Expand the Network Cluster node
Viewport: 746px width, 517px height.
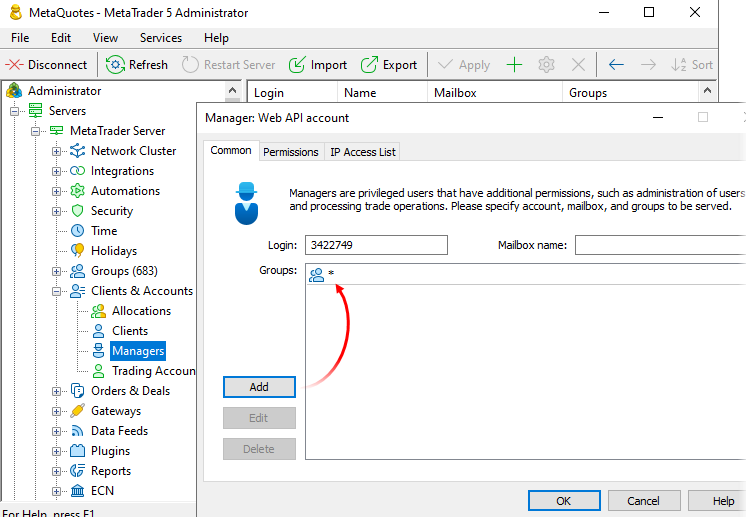click(x=57, y=151)
